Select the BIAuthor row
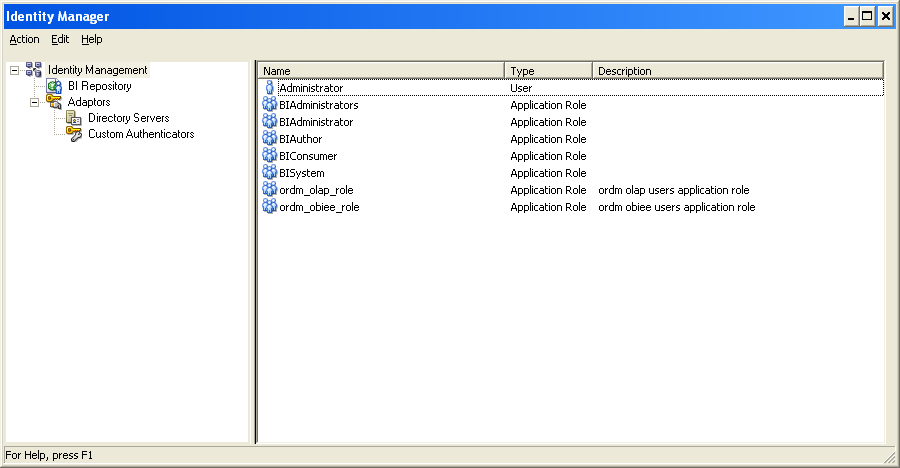This screenshot has width=900, height=468. (x=301, y=139)
